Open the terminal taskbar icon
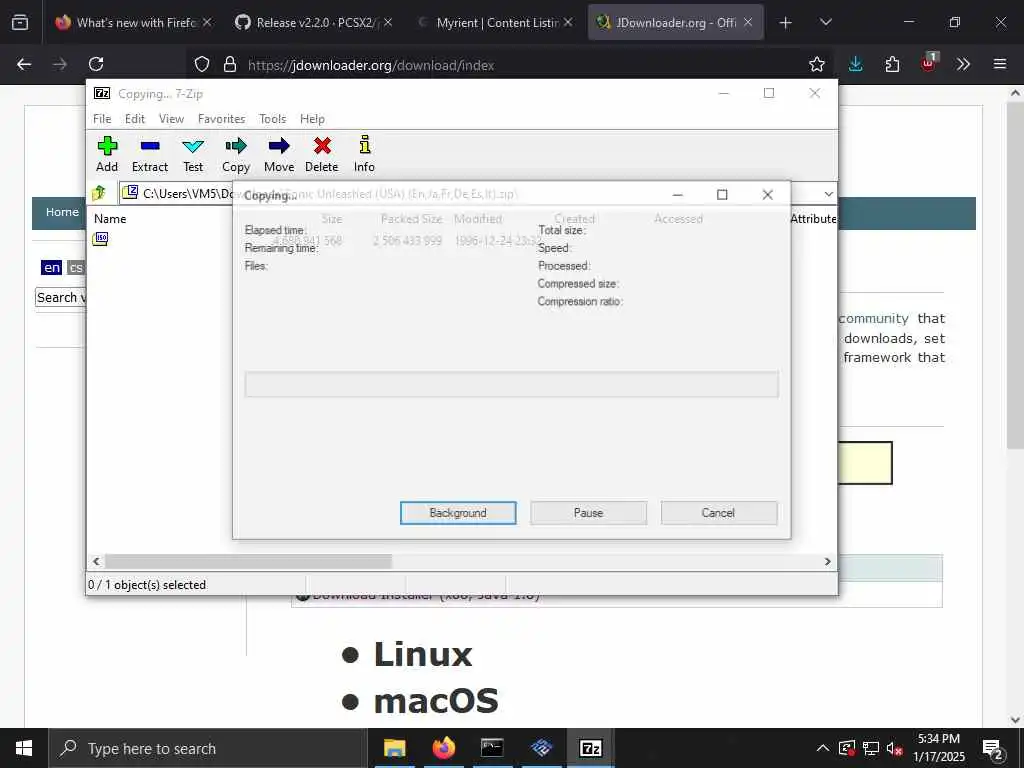The height and width of the screenshot is (768, 1024). pos(492,748)
